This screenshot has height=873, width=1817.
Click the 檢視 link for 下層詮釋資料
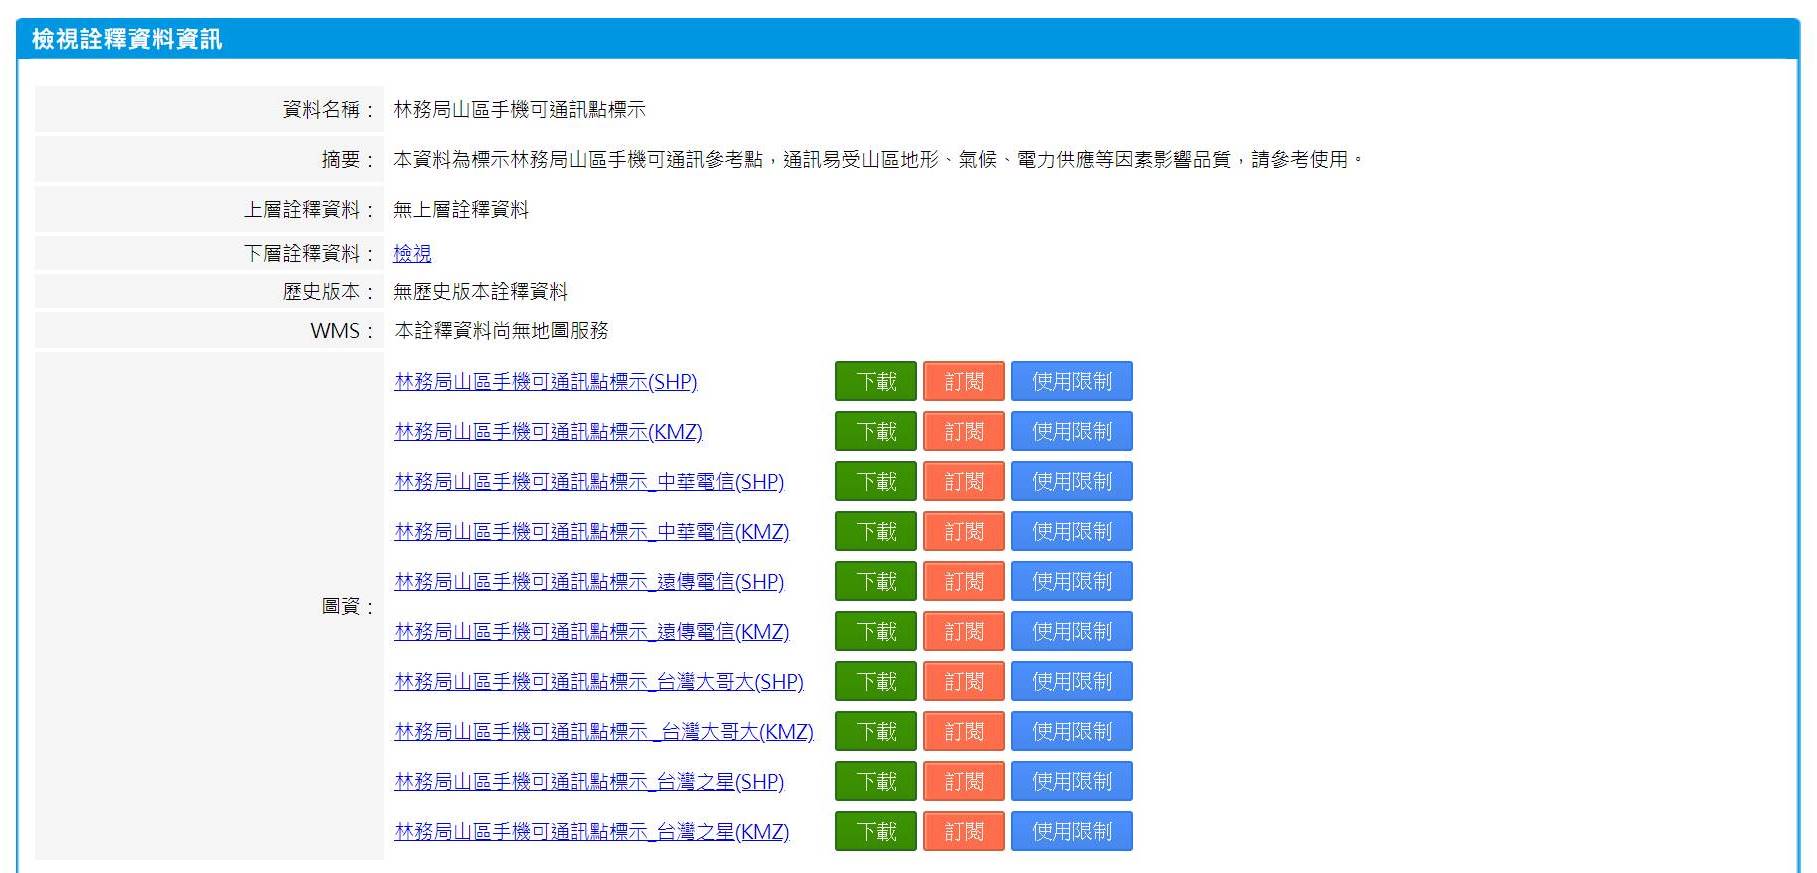(412, 253)
